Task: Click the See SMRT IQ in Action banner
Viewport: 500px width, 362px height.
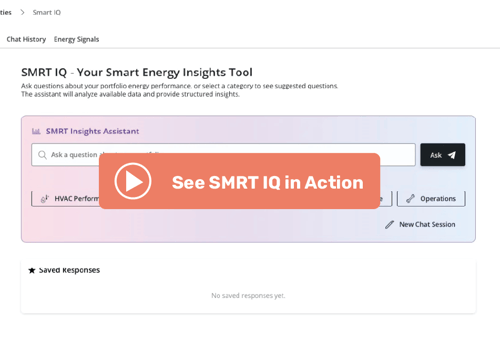Action: click(x=239, y=181)
